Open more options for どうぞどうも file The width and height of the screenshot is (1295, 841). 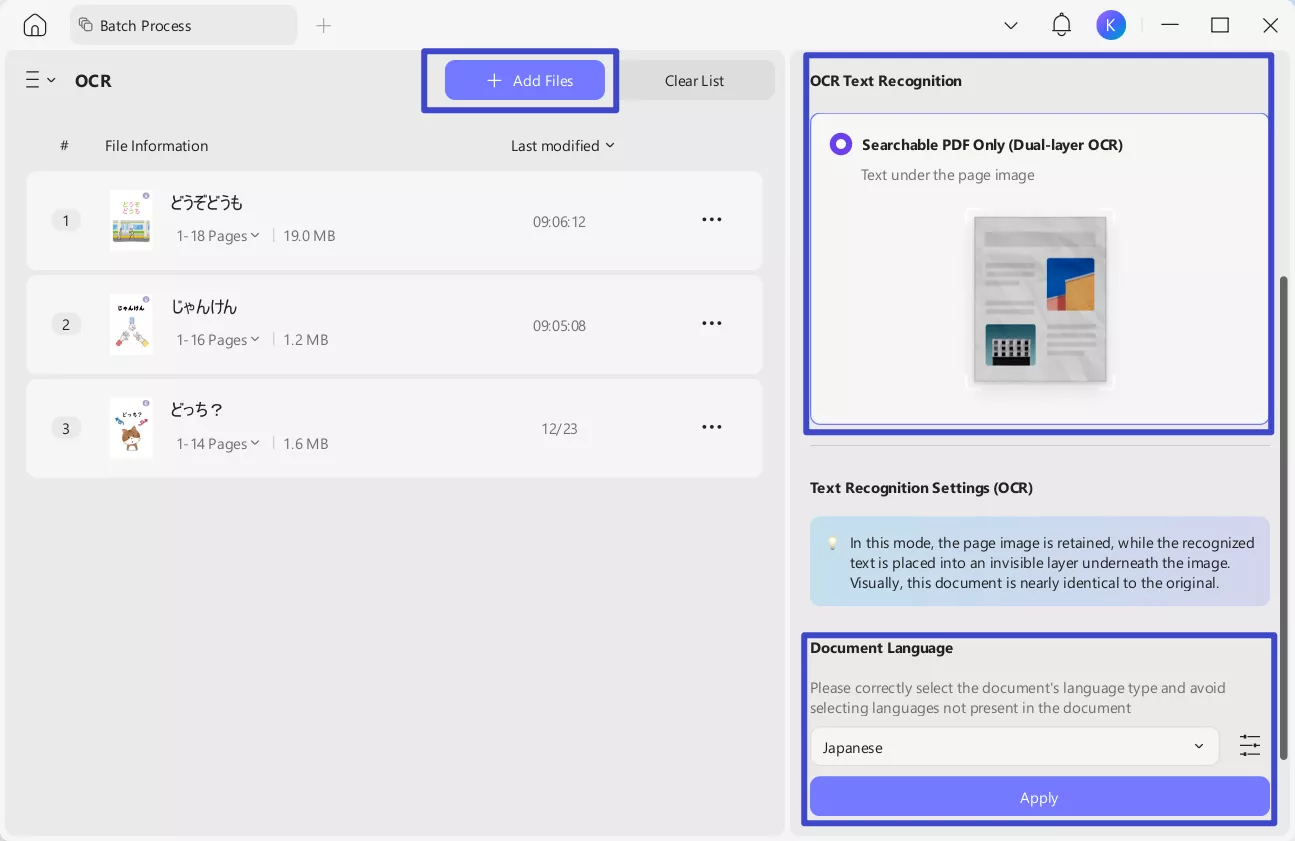pos(711,220)
